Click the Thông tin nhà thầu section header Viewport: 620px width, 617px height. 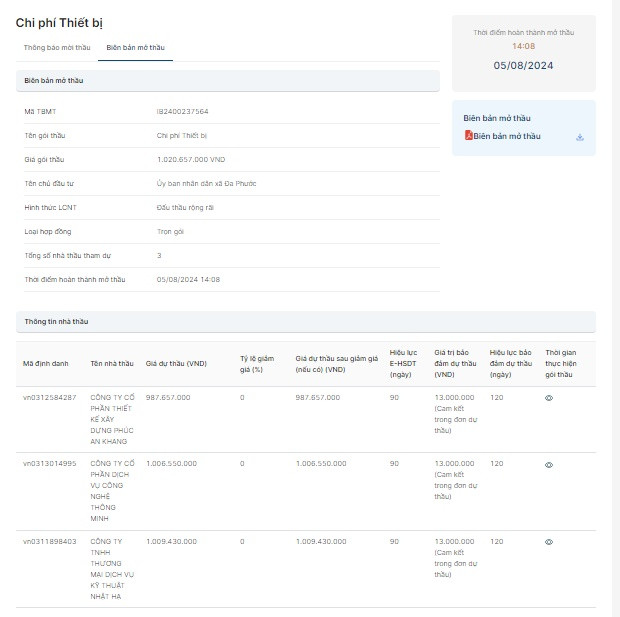click(57, 321)
